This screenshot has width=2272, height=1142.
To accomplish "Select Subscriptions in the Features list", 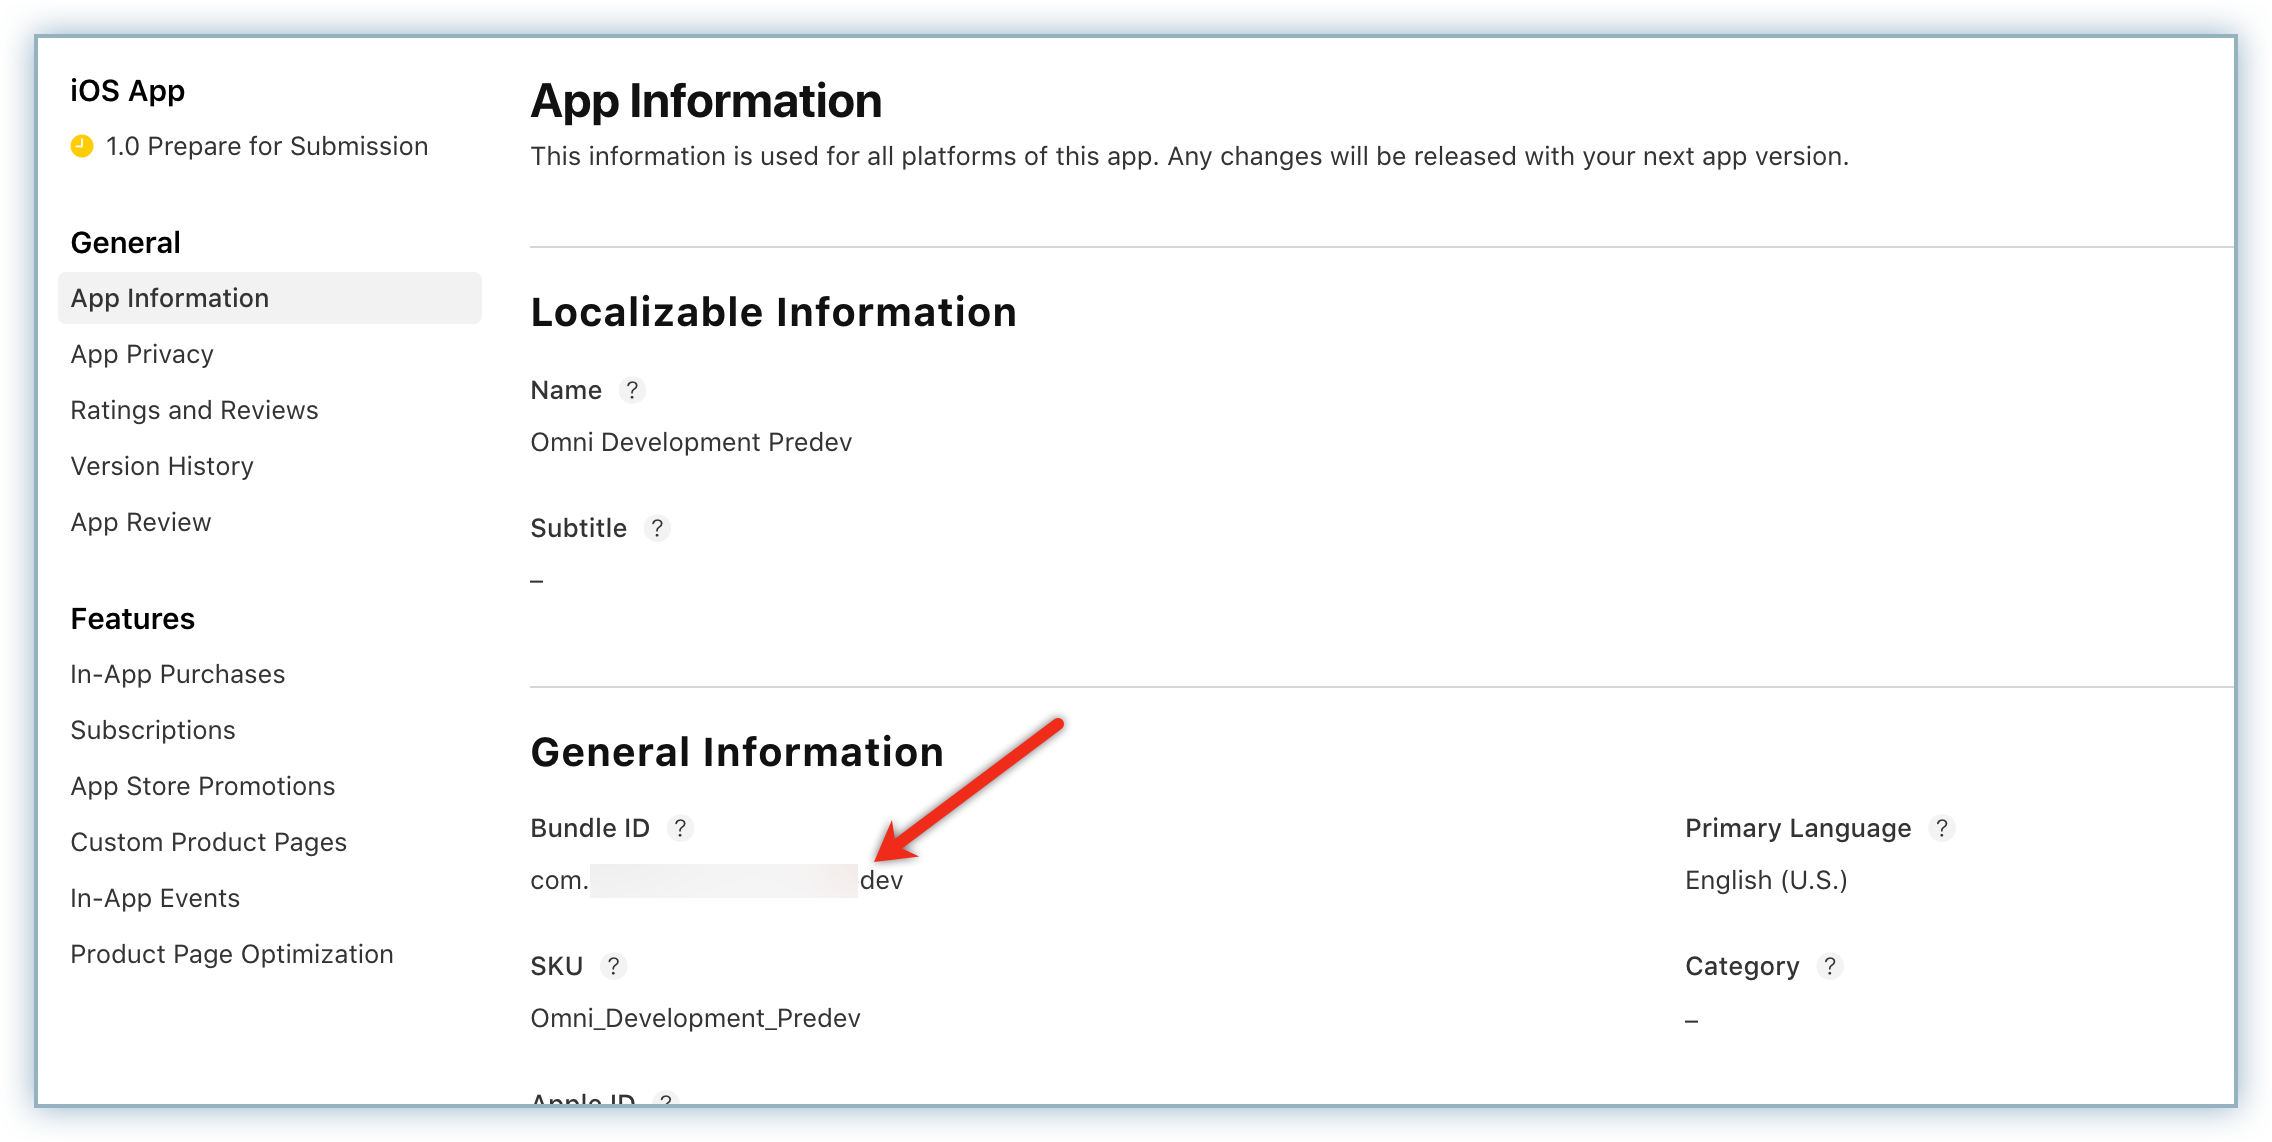I will 153,730.
